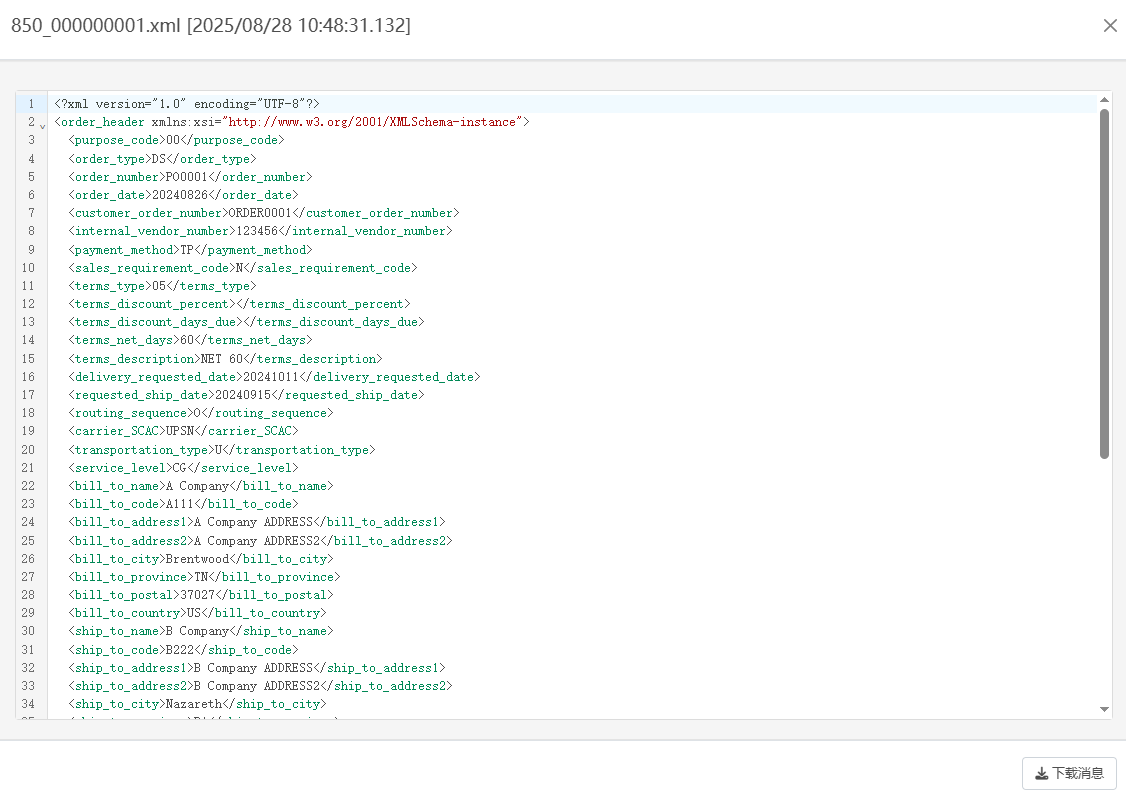The height and width of the screenshot is (803, 1126).
Task: Click the order_date value 20240826
Action: click(180, 195)
